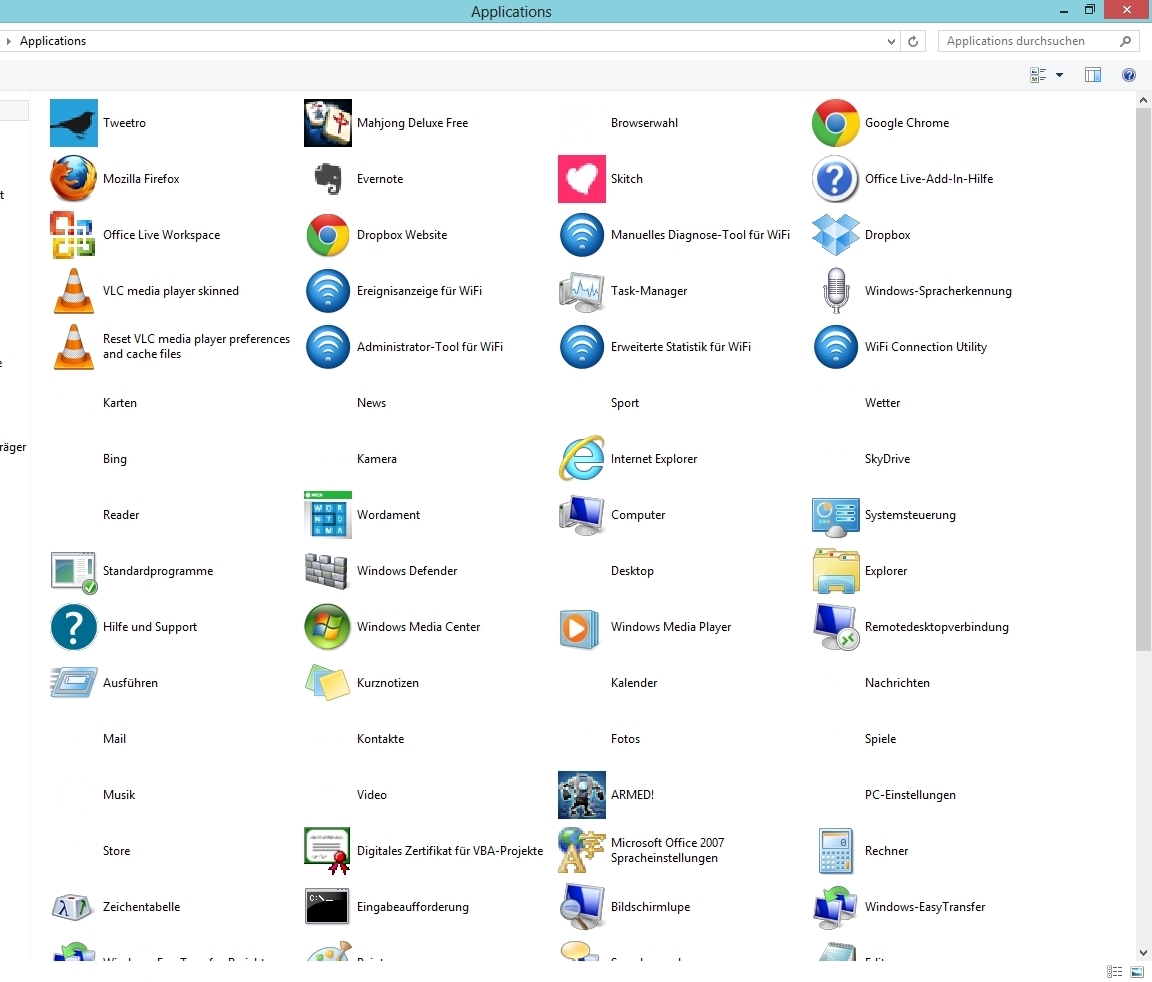Change the view layout button
The width and height of the screenshot is (1152, 982).
point(1038,75)
